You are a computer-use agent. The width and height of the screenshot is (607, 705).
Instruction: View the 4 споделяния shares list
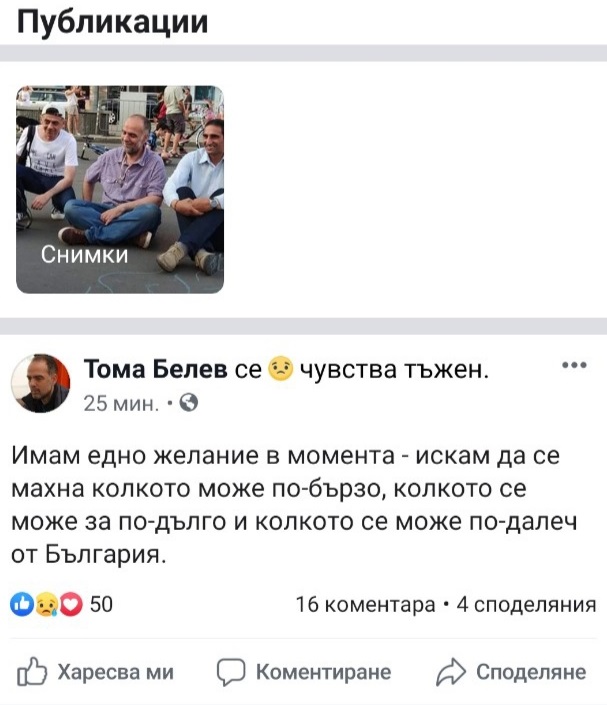pos(526,604)
